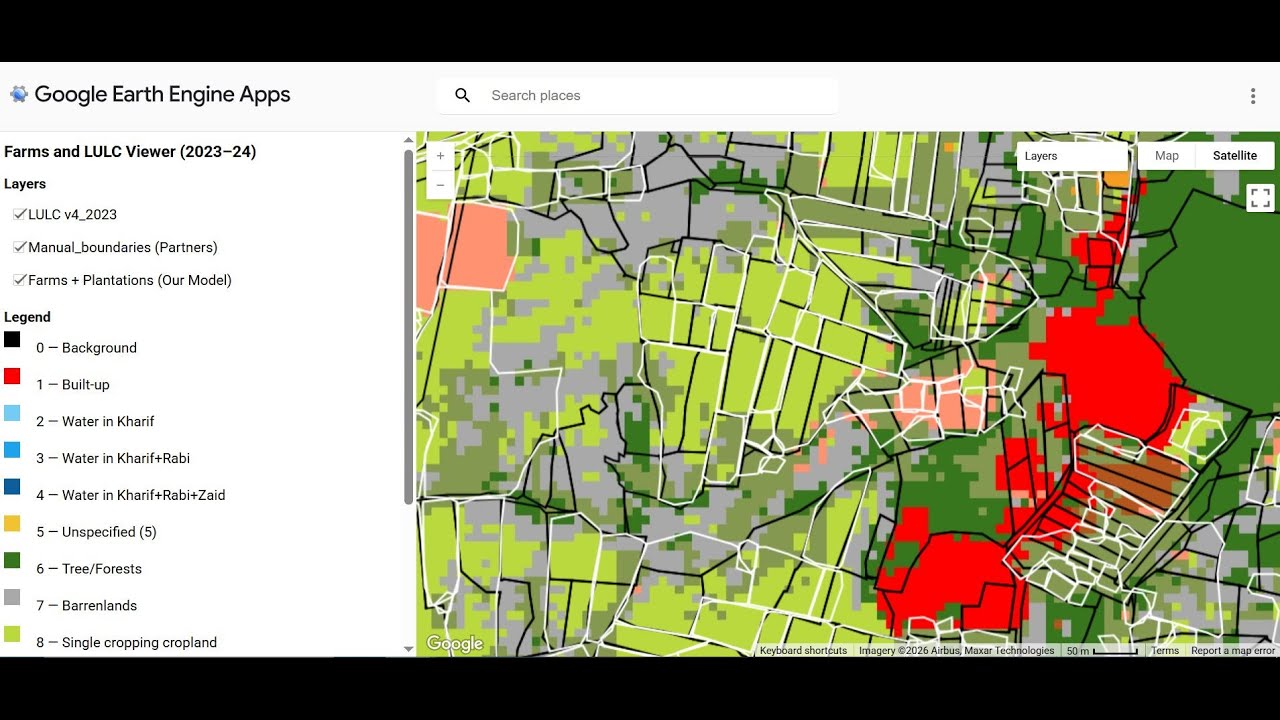
Task: Click the red Built-up legend swatch
Action: tap(12, 376)
